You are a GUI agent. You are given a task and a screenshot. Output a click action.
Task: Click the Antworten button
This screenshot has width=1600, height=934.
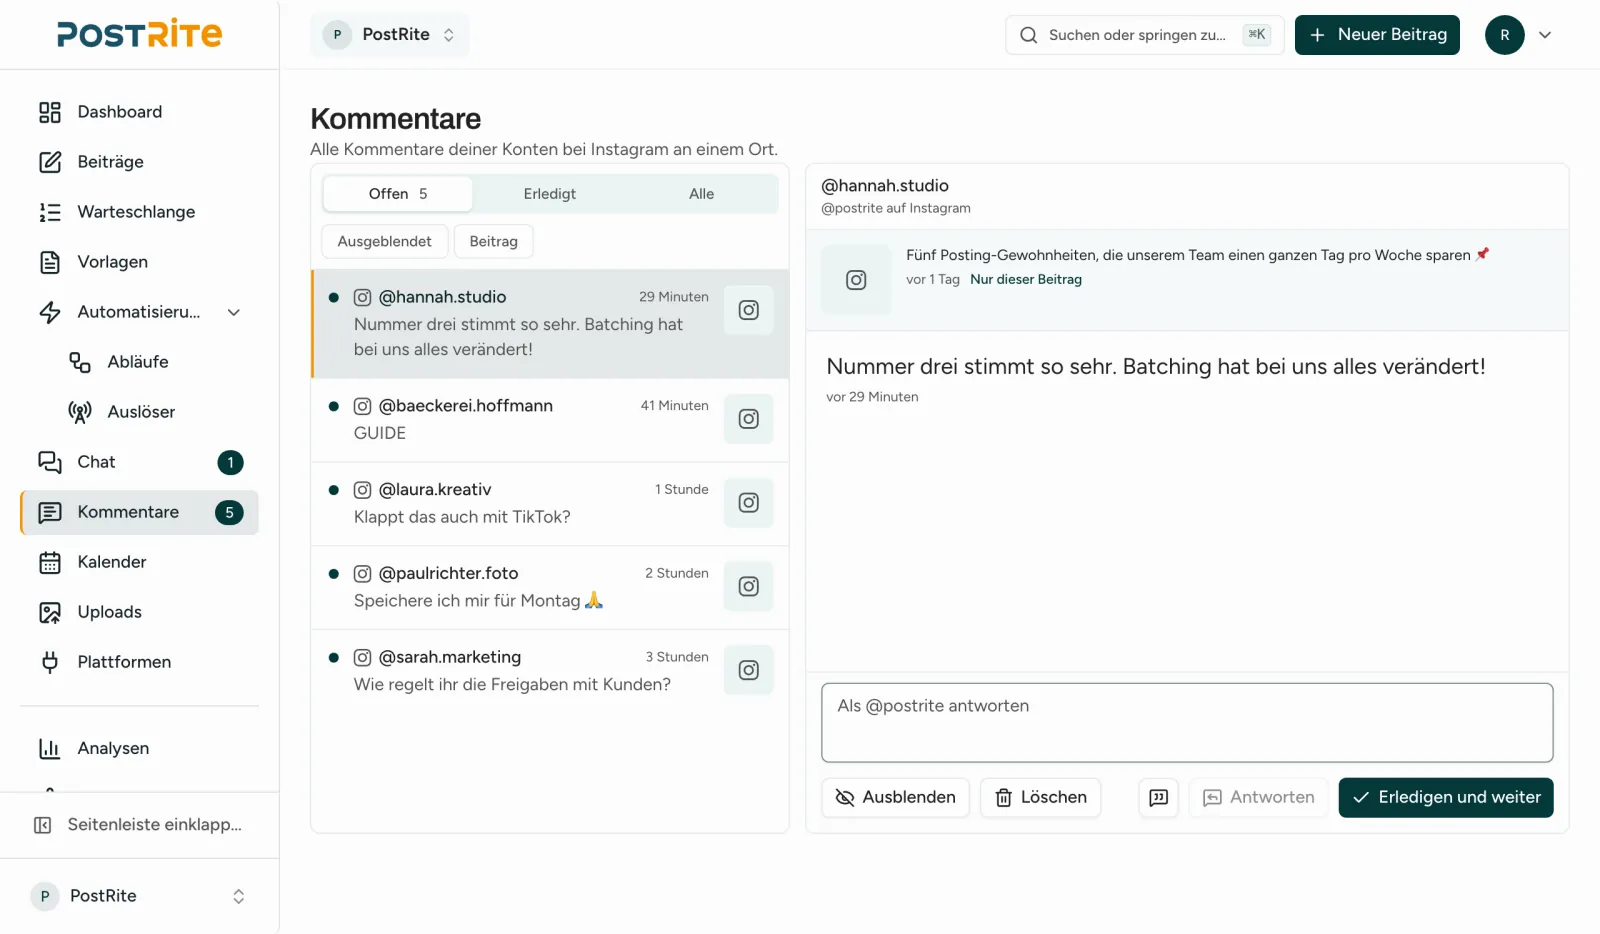pos(1259,798)
